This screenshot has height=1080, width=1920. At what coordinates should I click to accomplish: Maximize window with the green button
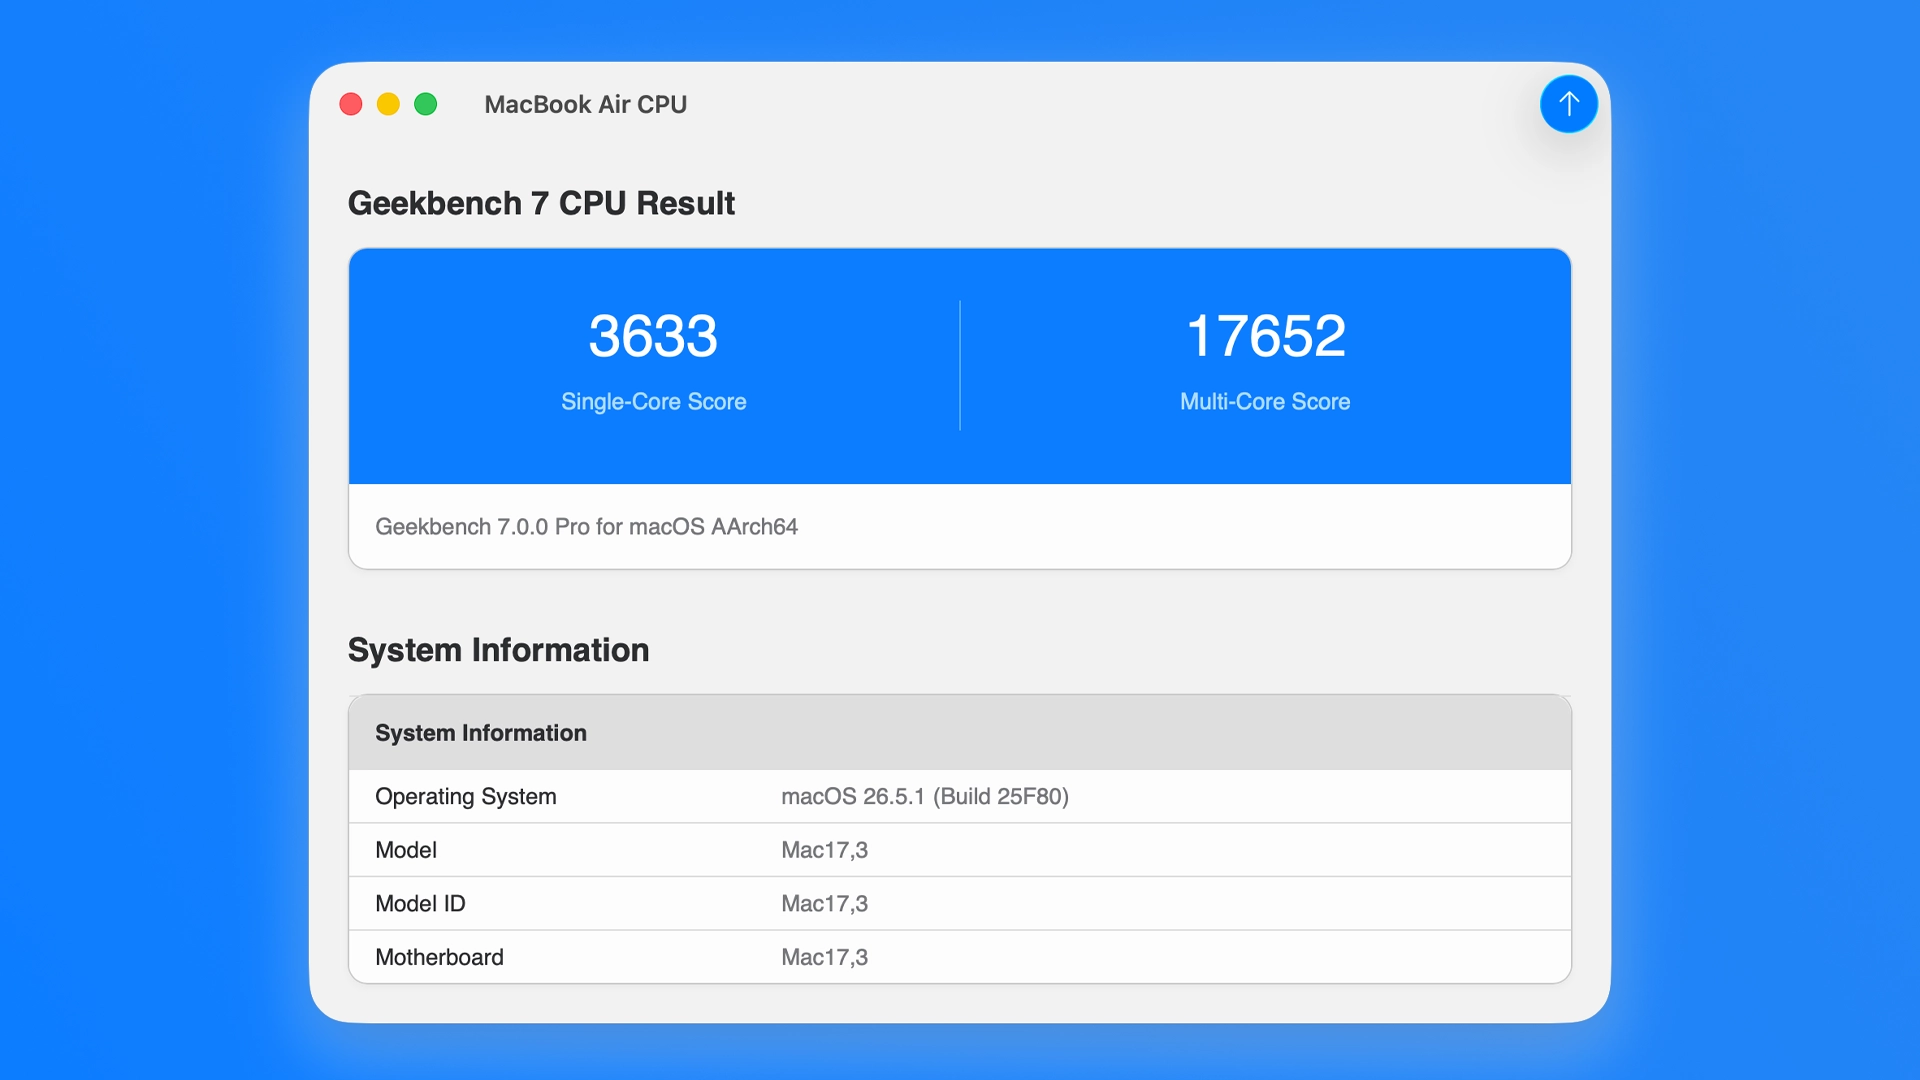426,104
